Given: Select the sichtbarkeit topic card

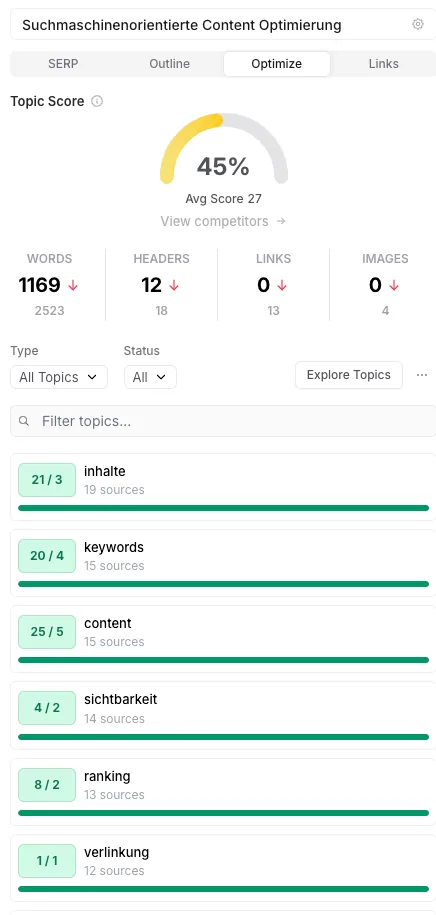Looking at the screenshot, I should point(223,715).
